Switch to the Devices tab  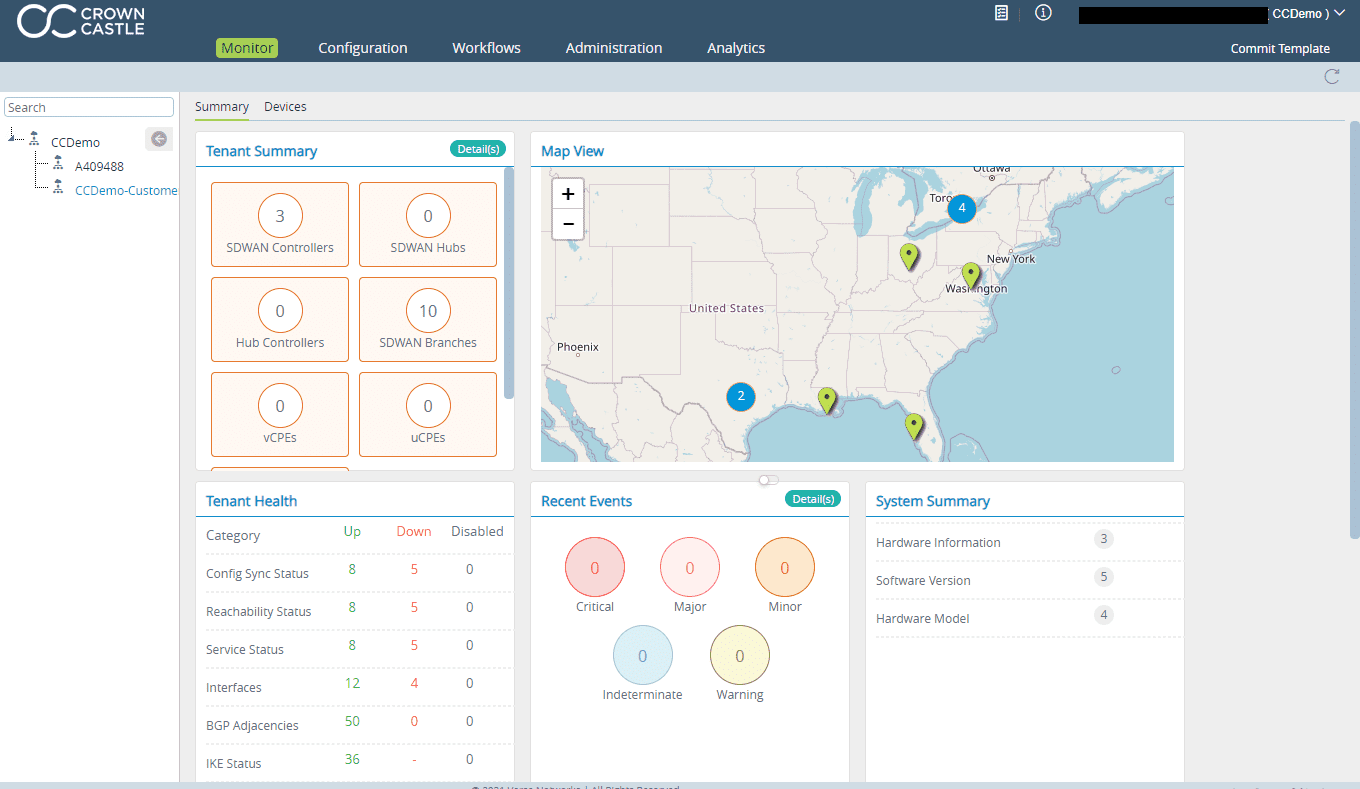(x=285, y=107)
